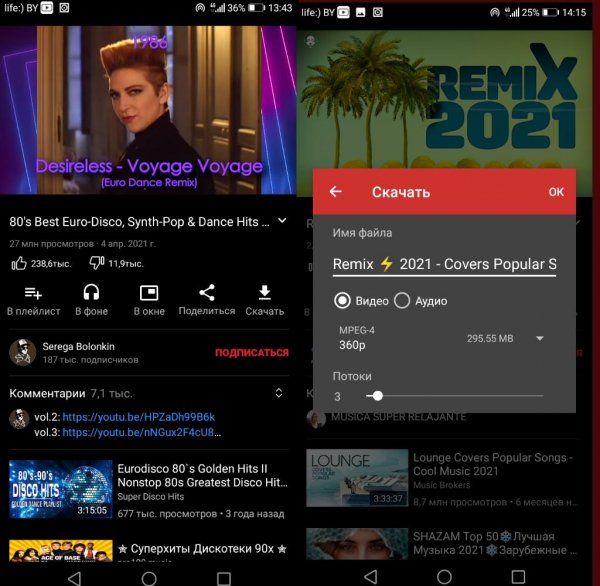Confirm download with OK
This screenshot has height=586, width=600.
pyautogui.click(x=556, y=192)
